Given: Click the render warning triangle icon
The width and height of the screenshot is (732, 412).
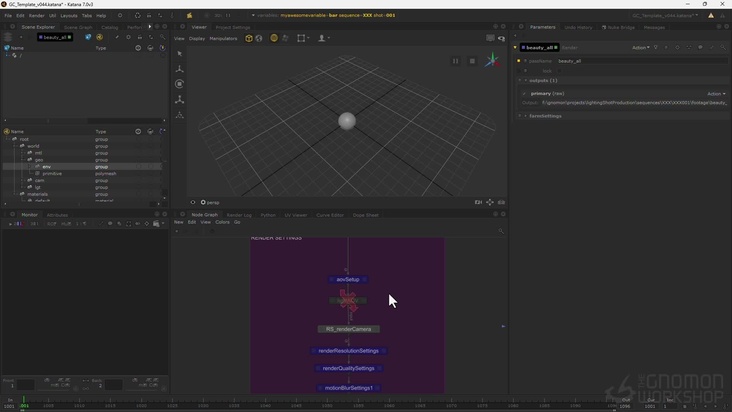Looking at the screenshot, I should click(709, 16).
